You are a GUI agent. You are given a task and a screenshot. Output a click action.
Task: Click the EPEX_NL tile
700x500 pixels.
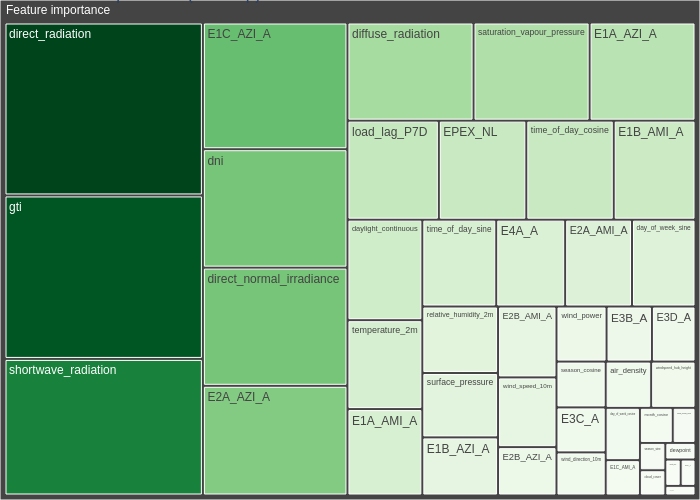pos(482,170)
